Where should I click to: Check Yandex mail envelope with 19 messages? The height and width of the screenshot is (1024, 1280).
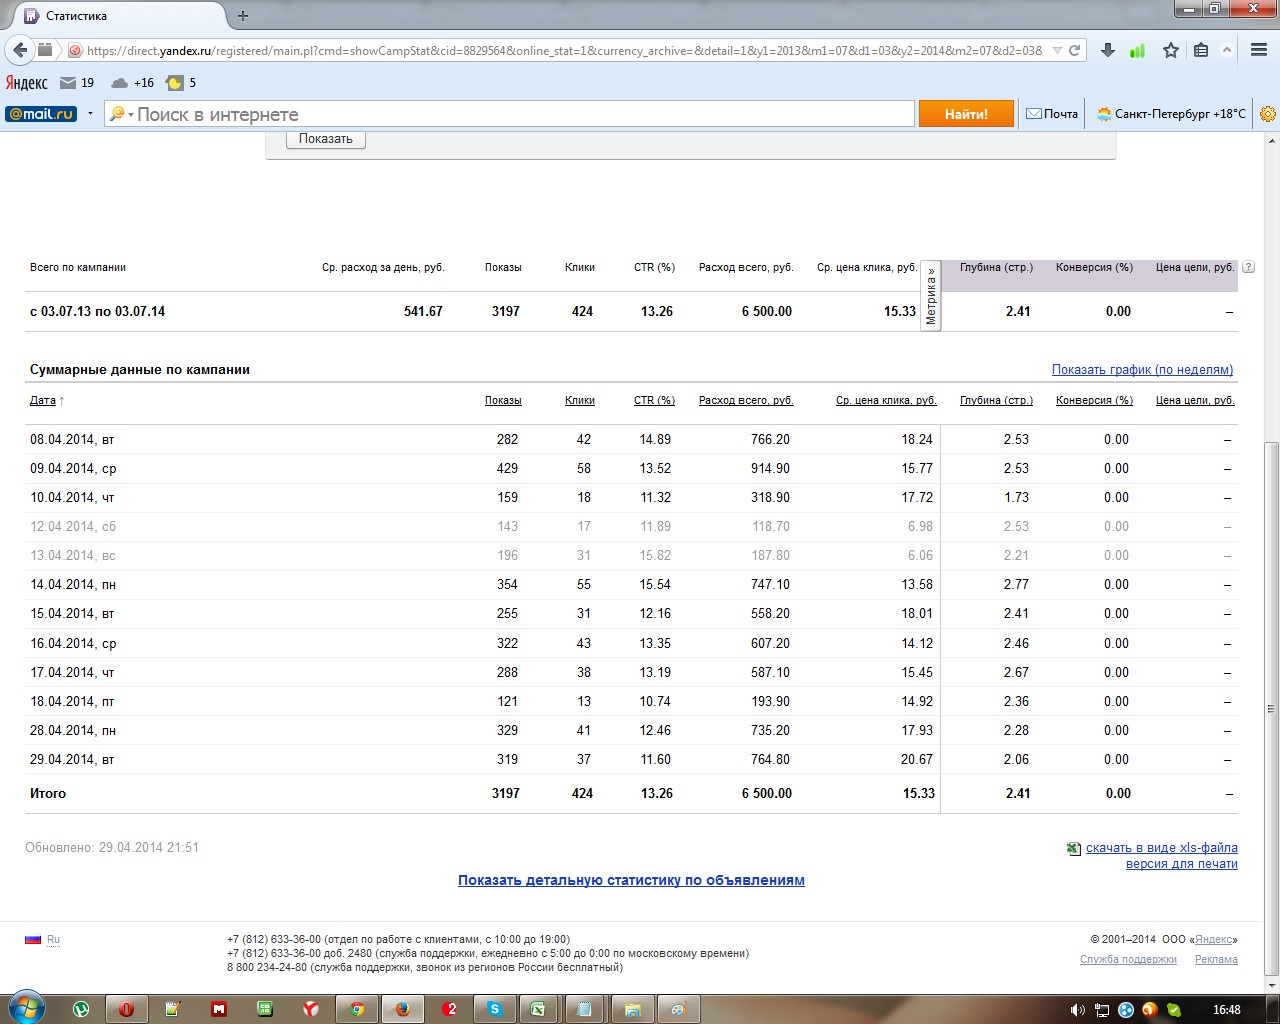click(77, 83)
